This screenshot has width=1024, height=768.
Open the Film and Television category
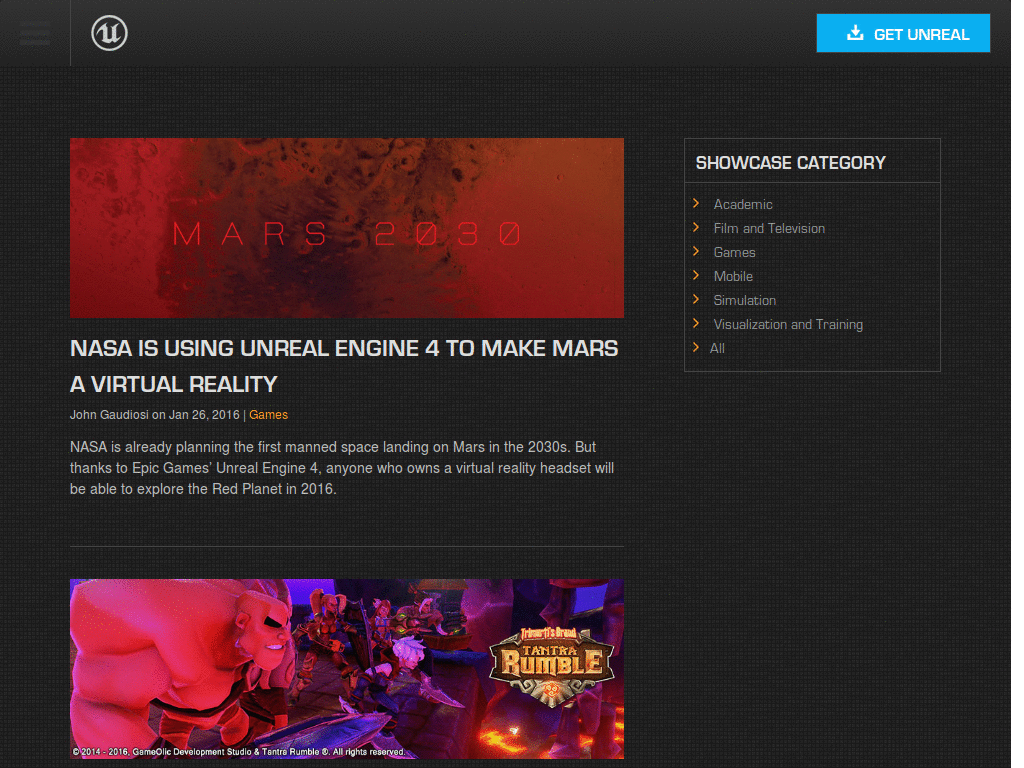click(x=769, y=229)
